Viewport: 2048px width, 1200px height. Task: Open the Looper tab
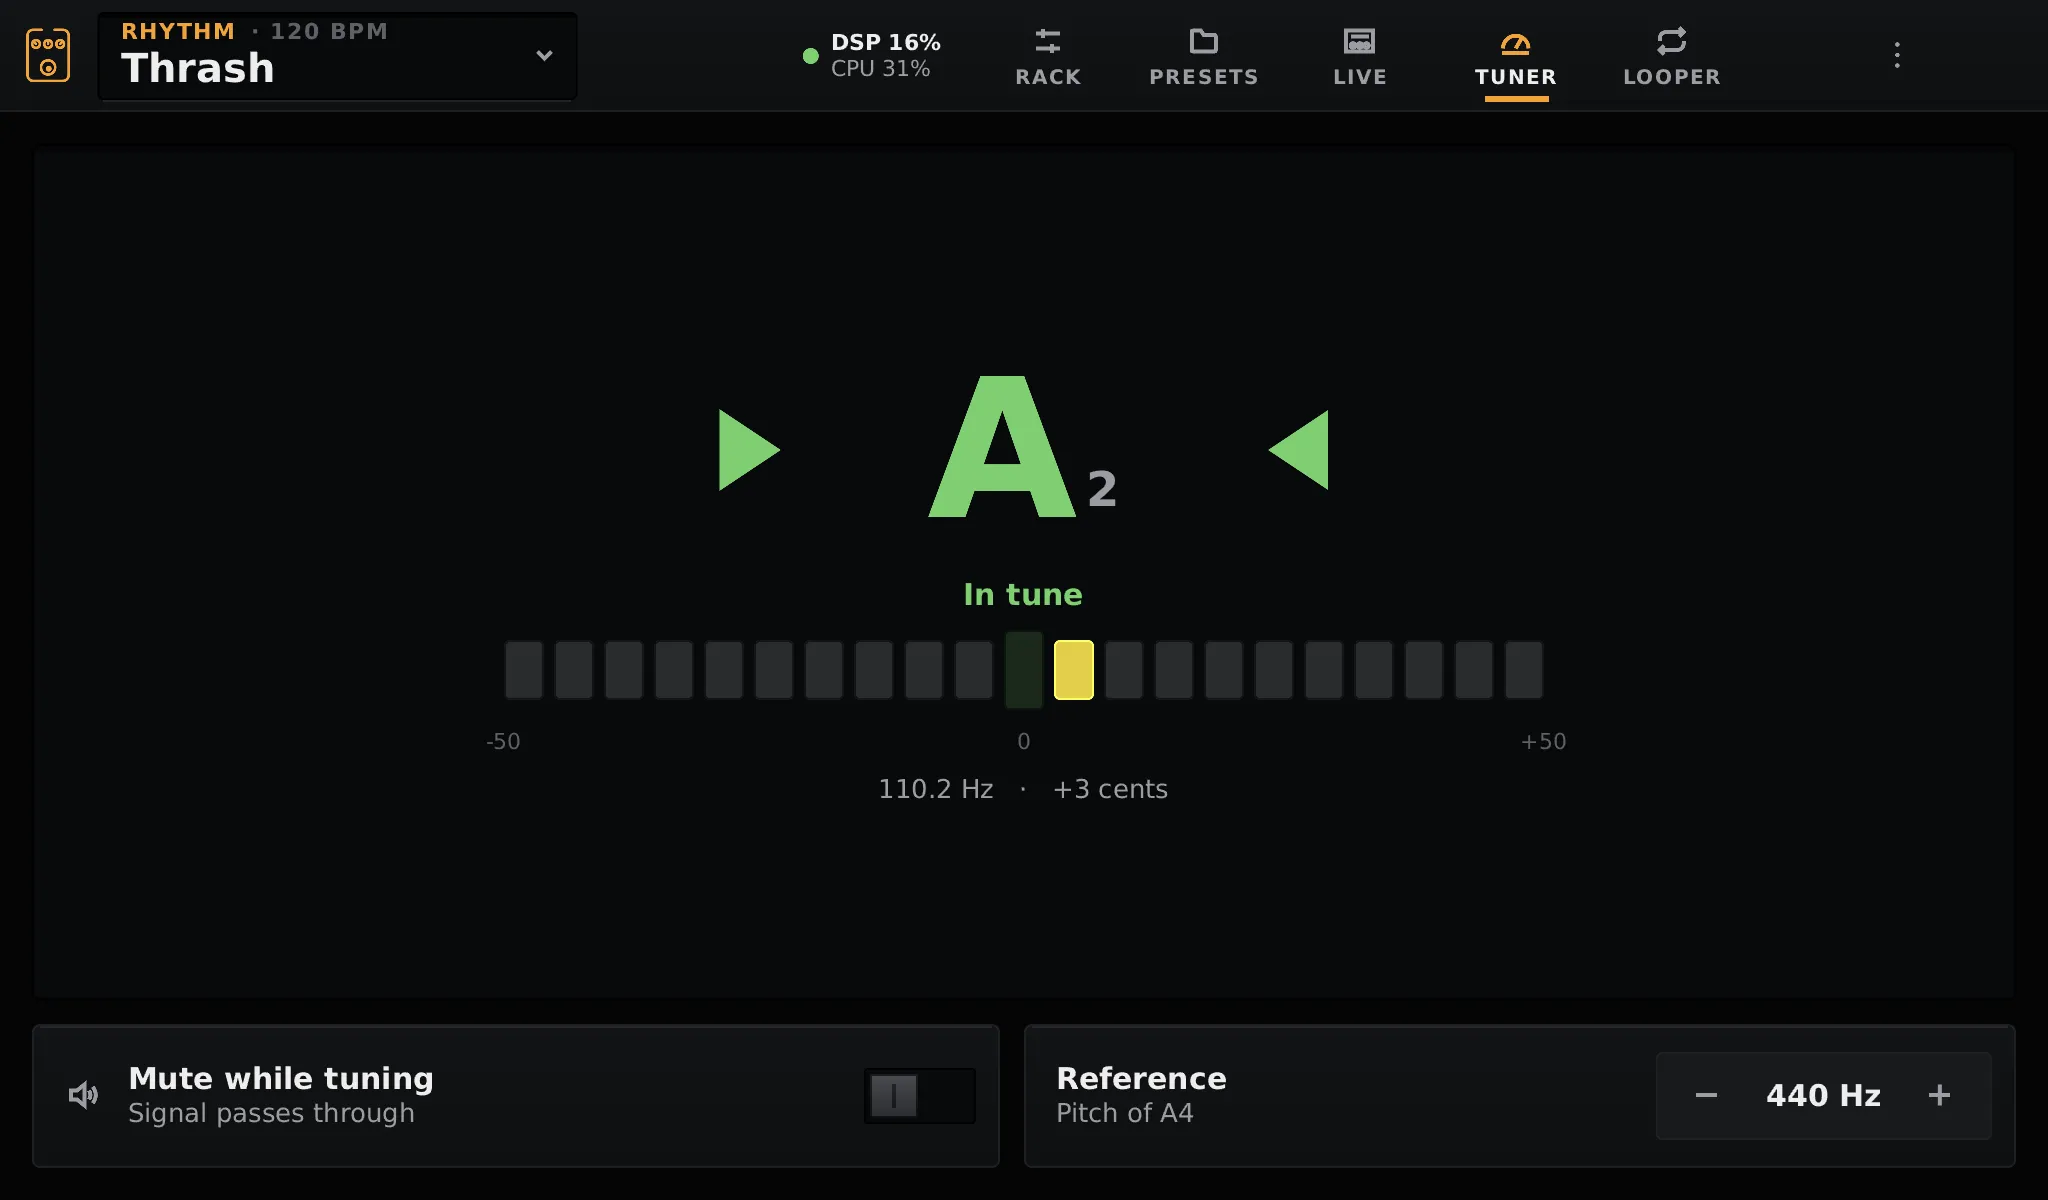pos(1672,57)
